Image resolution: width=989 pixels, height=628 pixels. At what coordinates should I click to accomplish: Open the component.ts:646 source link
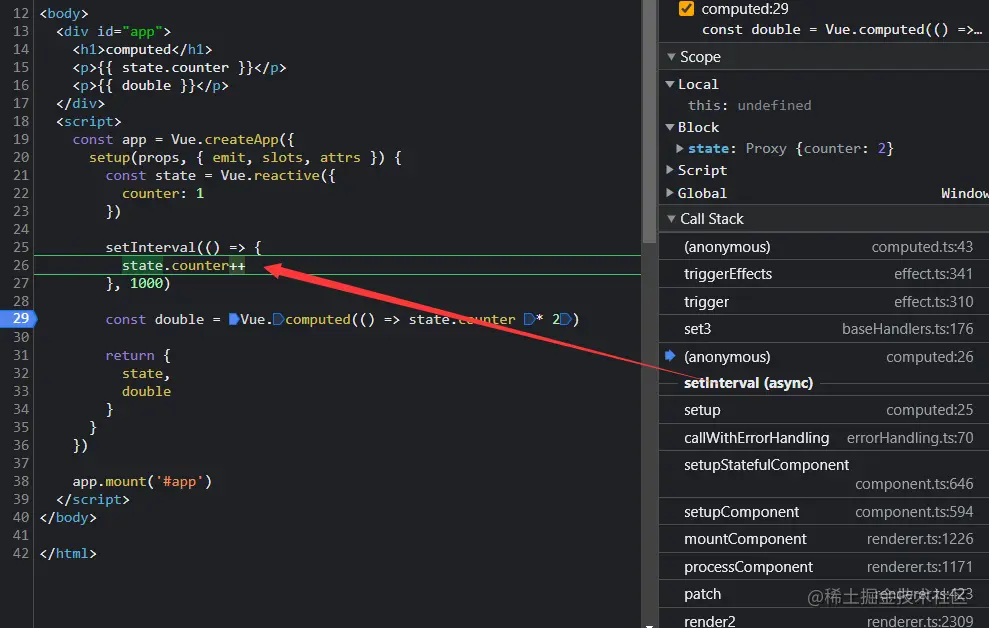tap(914, 484)
